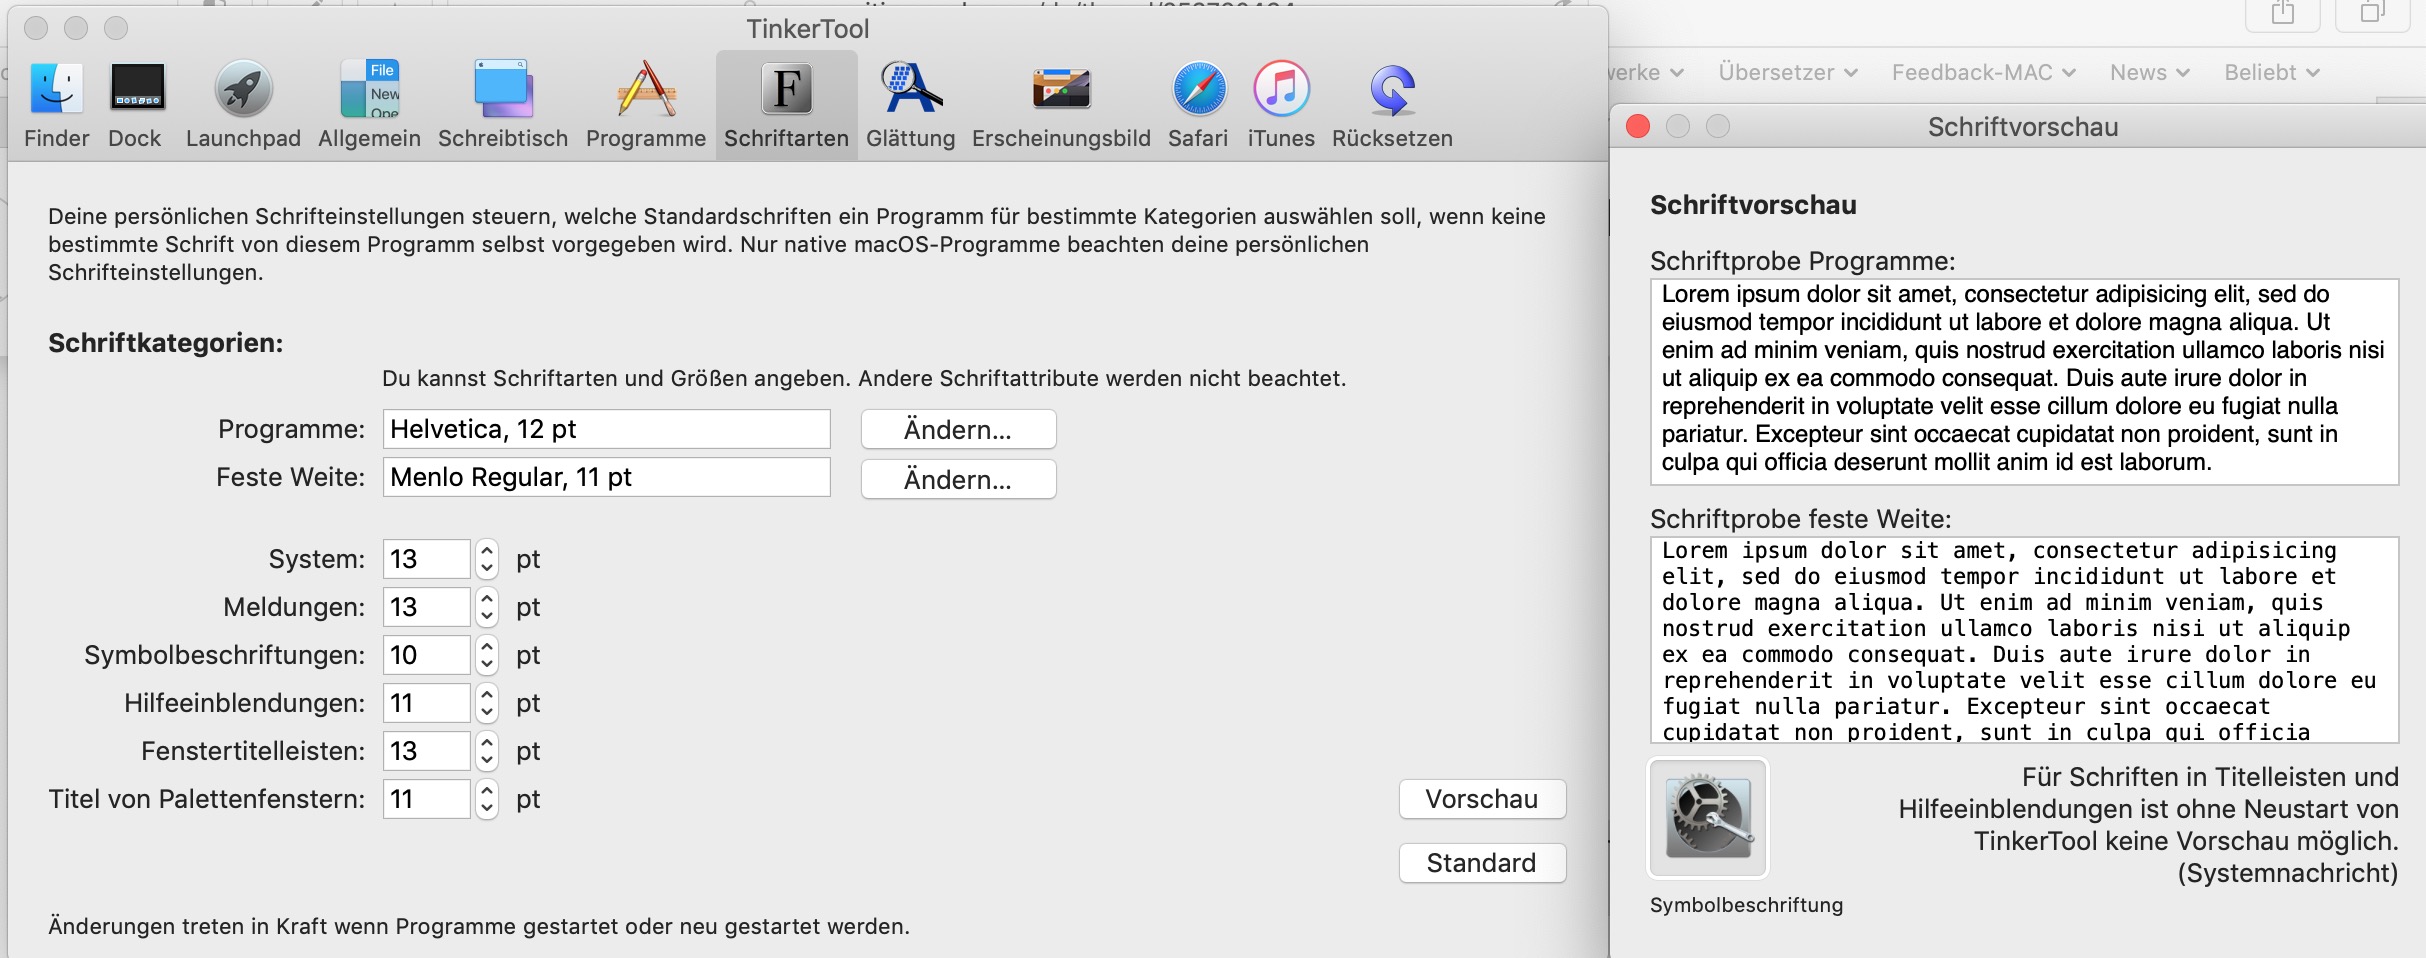Click the Schriftvorschau bold heading
Image resolution: width=2426 pixels, height=958 pixels.
(1753, 205)
